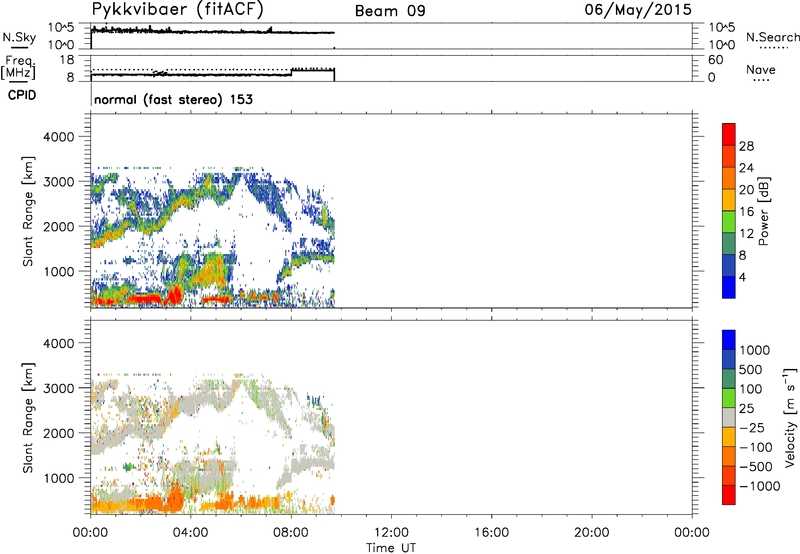Click the 'N.Search' legend label

point(773,37)
